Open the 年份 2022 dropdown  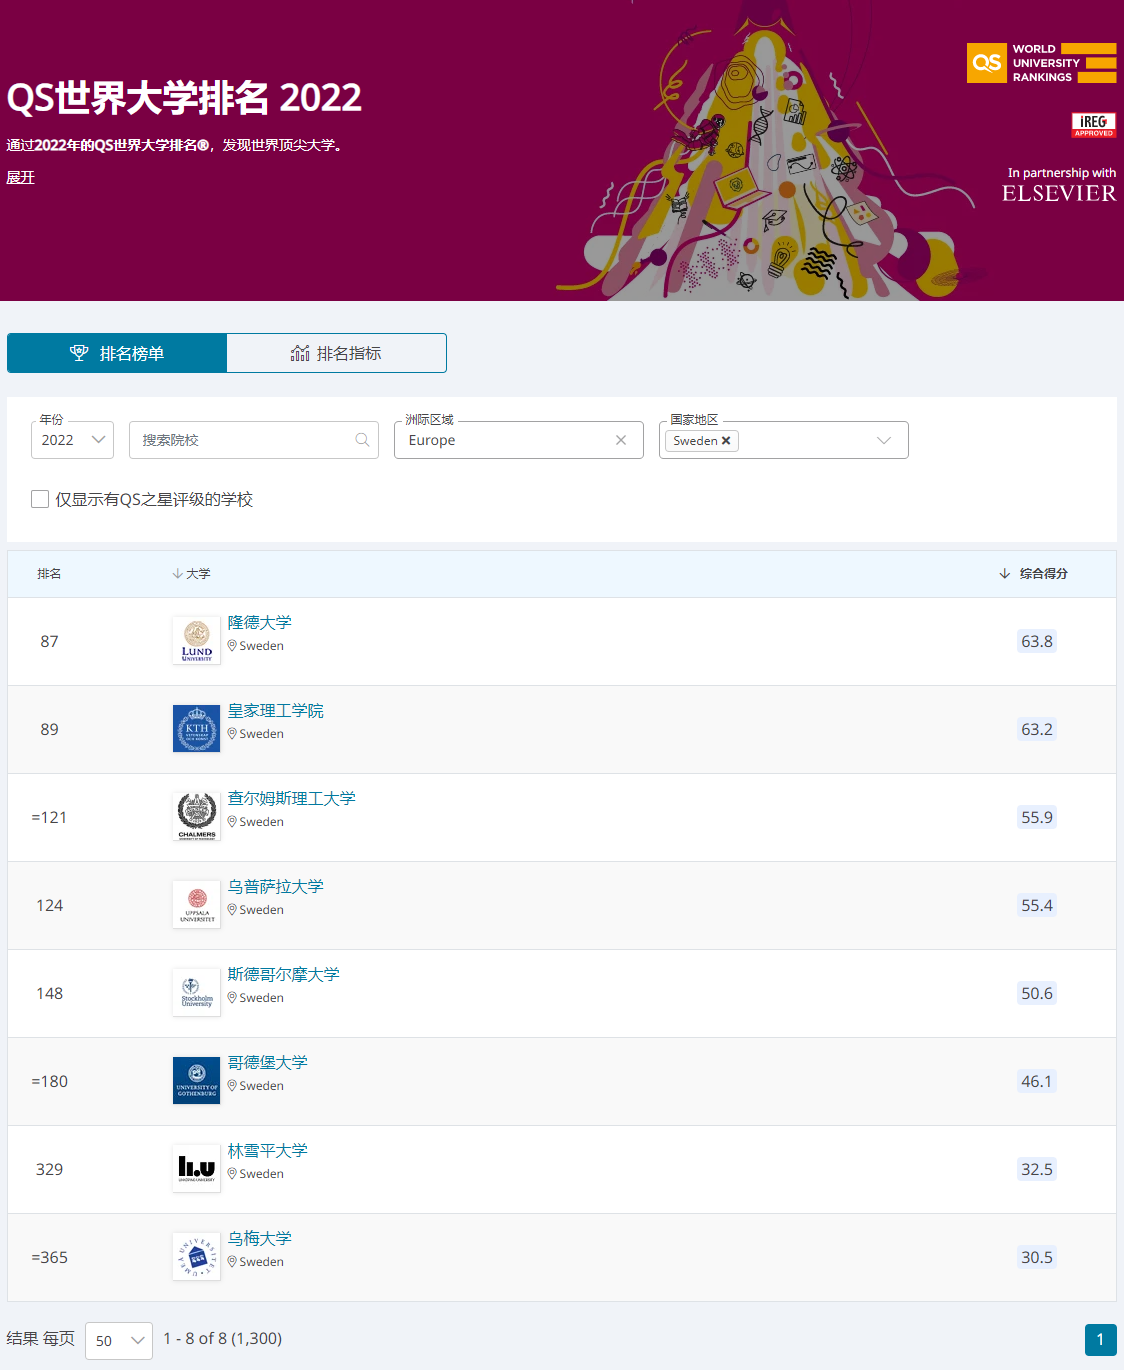point(73,440)
